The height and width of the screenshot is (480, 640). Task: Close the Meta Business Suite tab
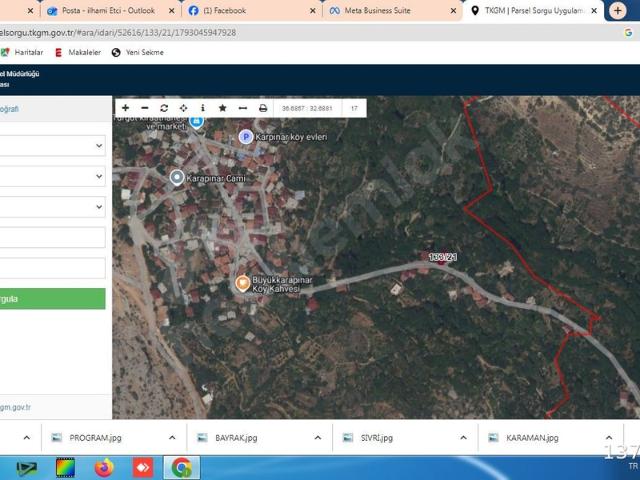click(x=453, y=11)
